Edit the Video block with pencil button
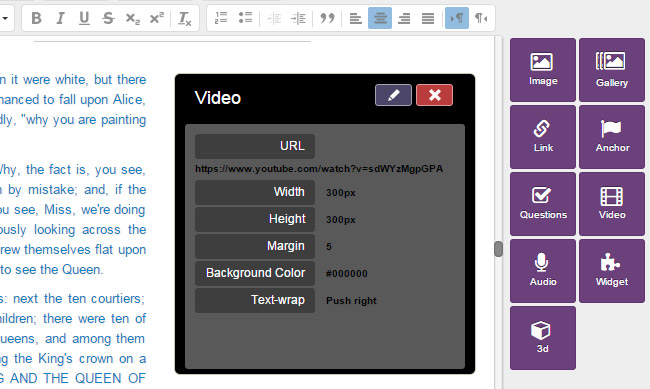Image resolution: width=650 pixels, height=389 pixels. (393, 95)
